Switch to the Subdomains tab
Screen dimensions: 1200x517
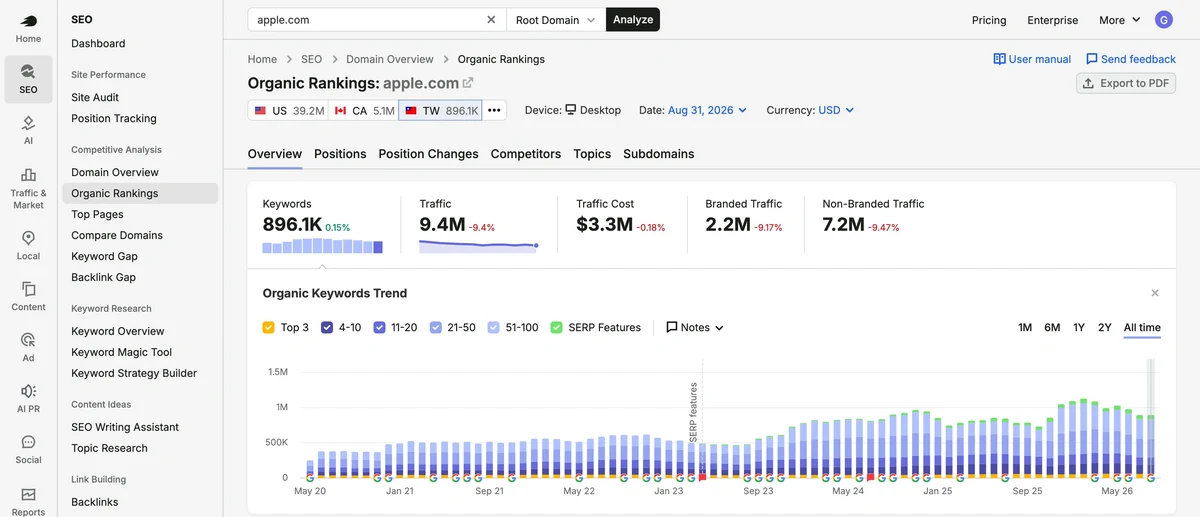click(658, 154)
